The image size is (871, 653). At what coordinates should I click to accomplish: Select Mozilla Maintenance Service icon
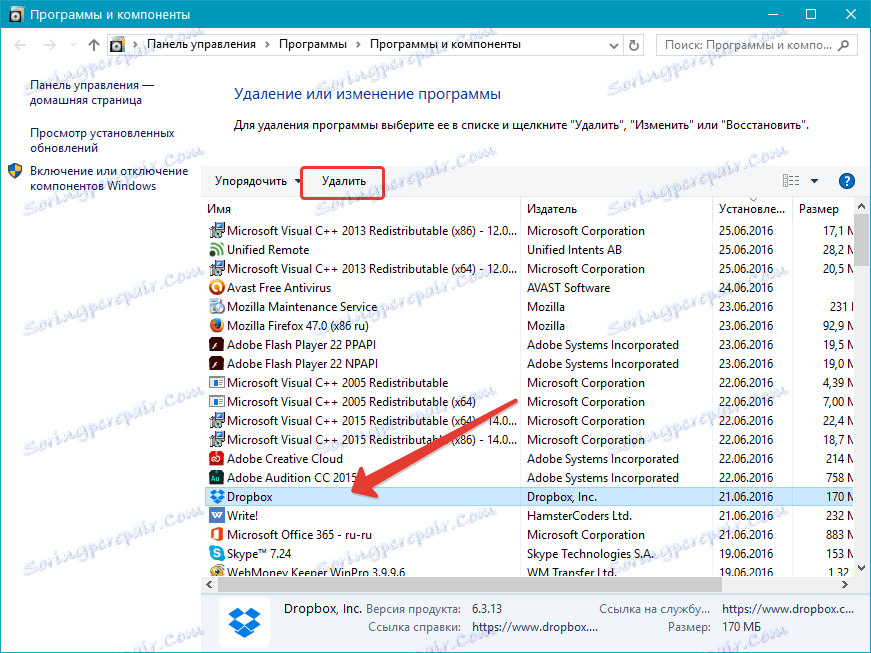point(216,307)
